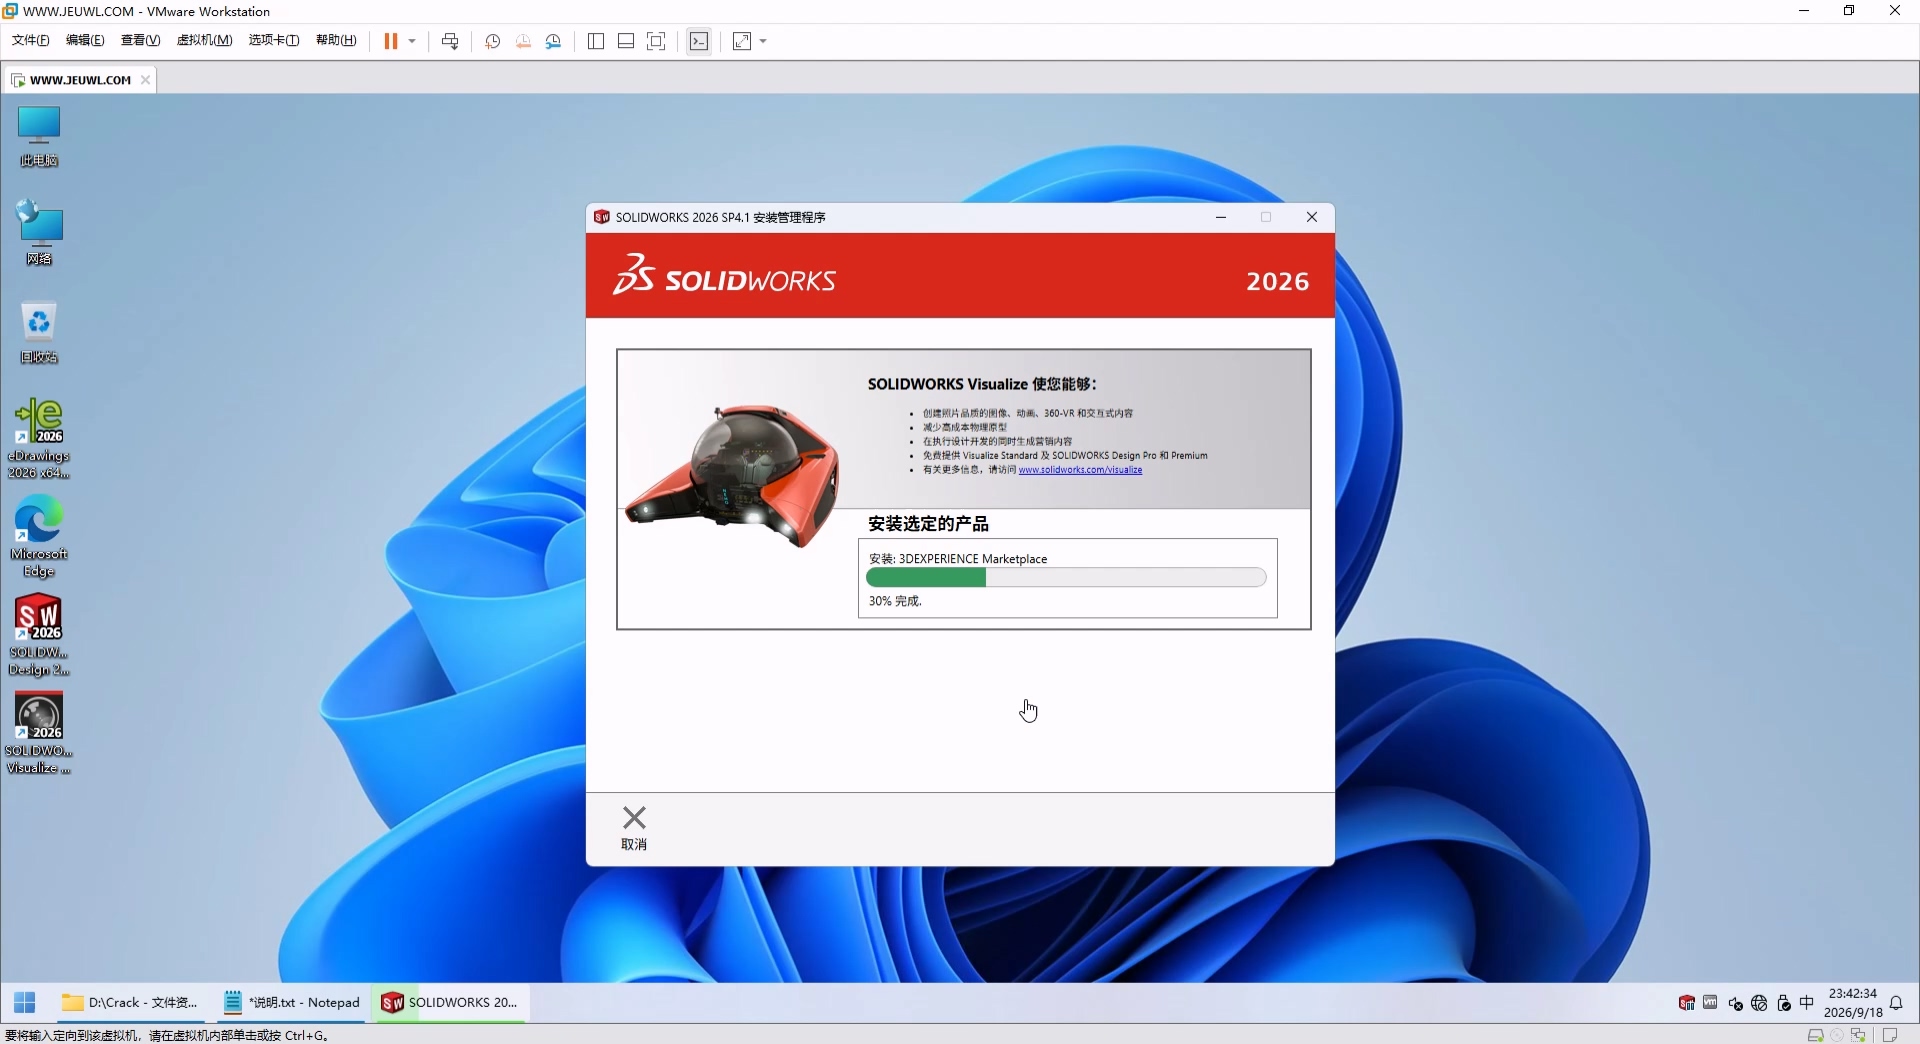
Task: Open the 编辑(E) menu
Action: 85,40
